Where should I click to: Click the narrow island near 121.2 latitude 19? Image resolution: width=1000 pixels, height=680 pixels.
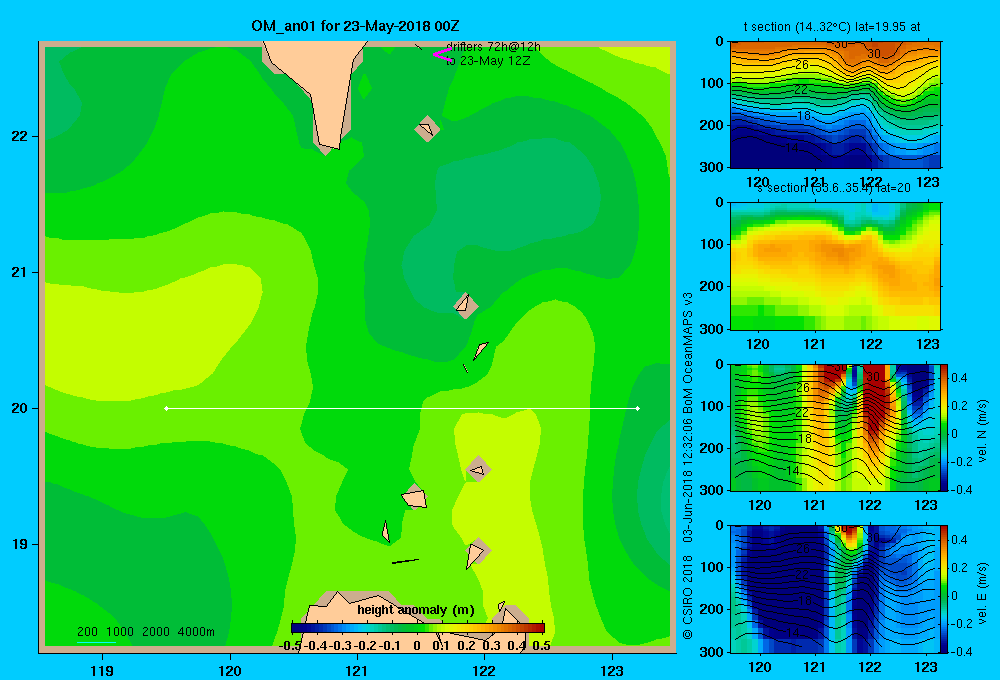coord(385,531)
